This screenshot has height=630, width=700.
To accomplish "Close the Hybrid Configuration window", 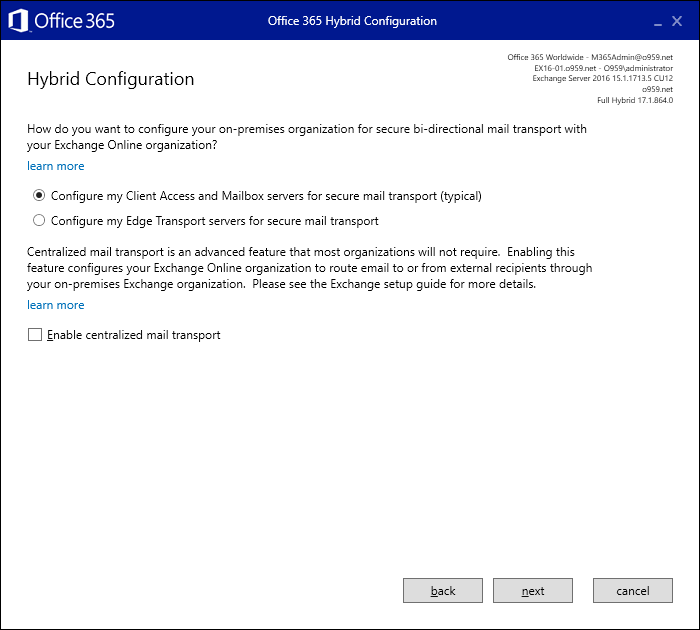I will pyautogui.click(x=677, y=21).
